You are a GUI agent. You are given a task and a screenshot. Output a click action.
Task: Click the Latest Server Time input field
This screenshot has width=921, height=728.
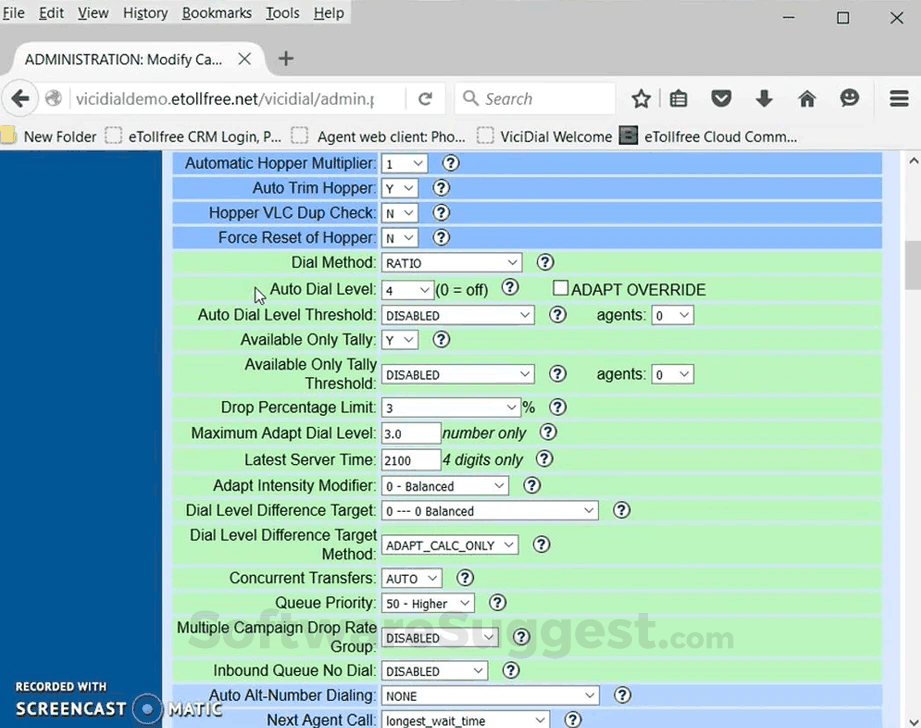tap(410, 459)
